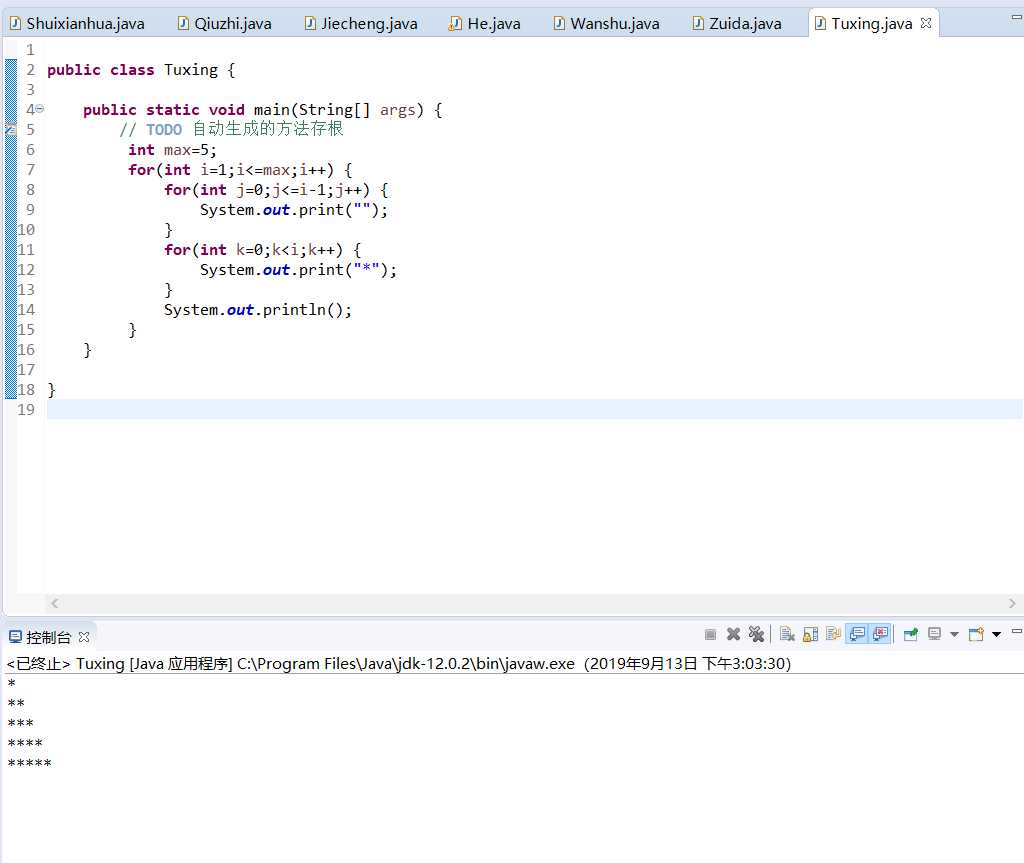Click the terminated Tuxing launch description
Screen dimensions: 1024x863
[398, 664]
